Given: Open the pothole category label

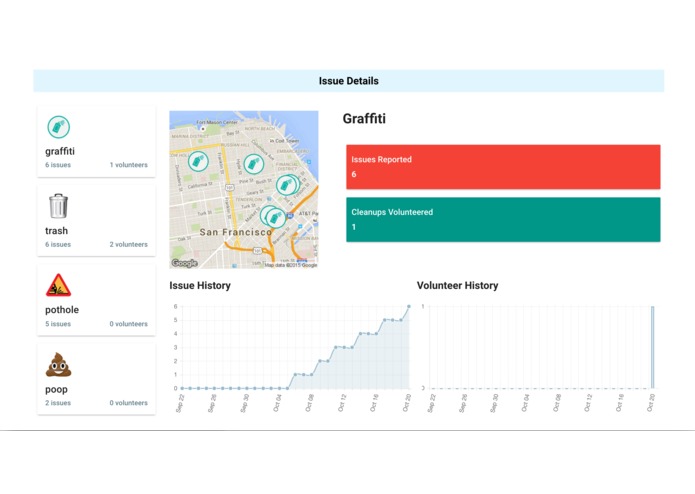Looking at the screenshot, I should pyautogui.click(x=62, y=310).
